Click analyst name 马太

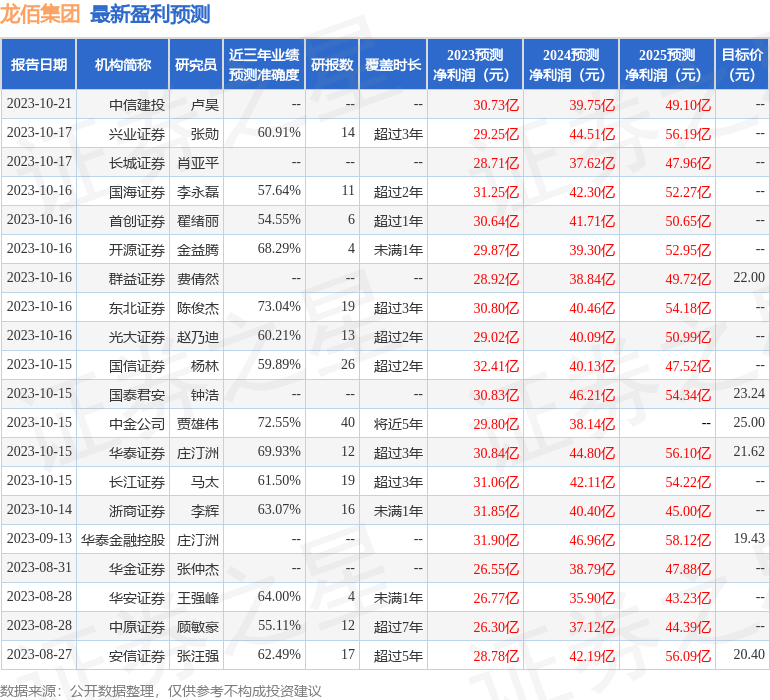tap(205, 481)
